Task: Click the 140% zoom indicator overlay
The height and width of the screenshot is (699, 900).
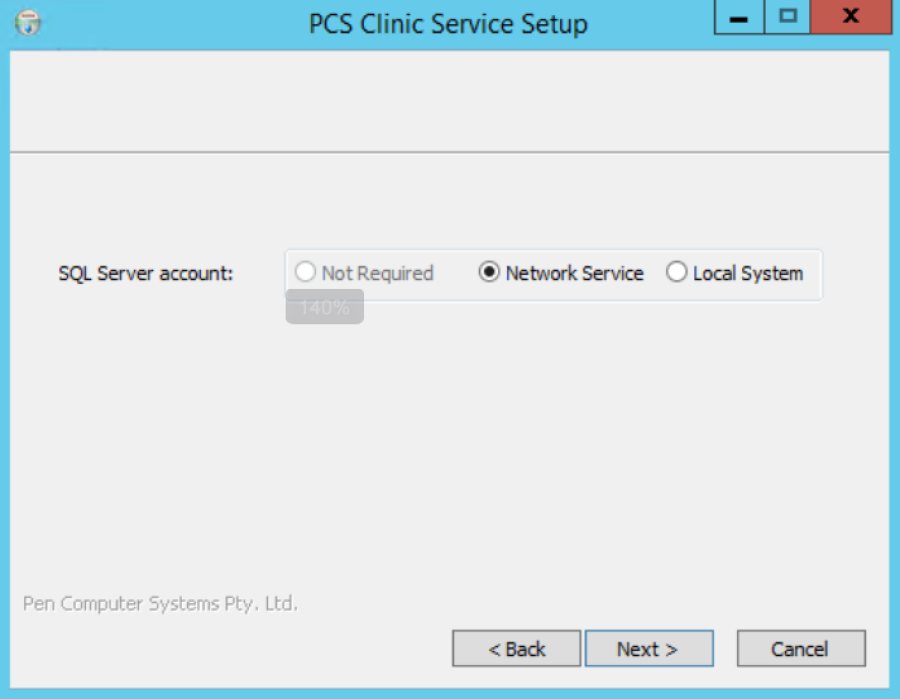Action: coord(324,307)
